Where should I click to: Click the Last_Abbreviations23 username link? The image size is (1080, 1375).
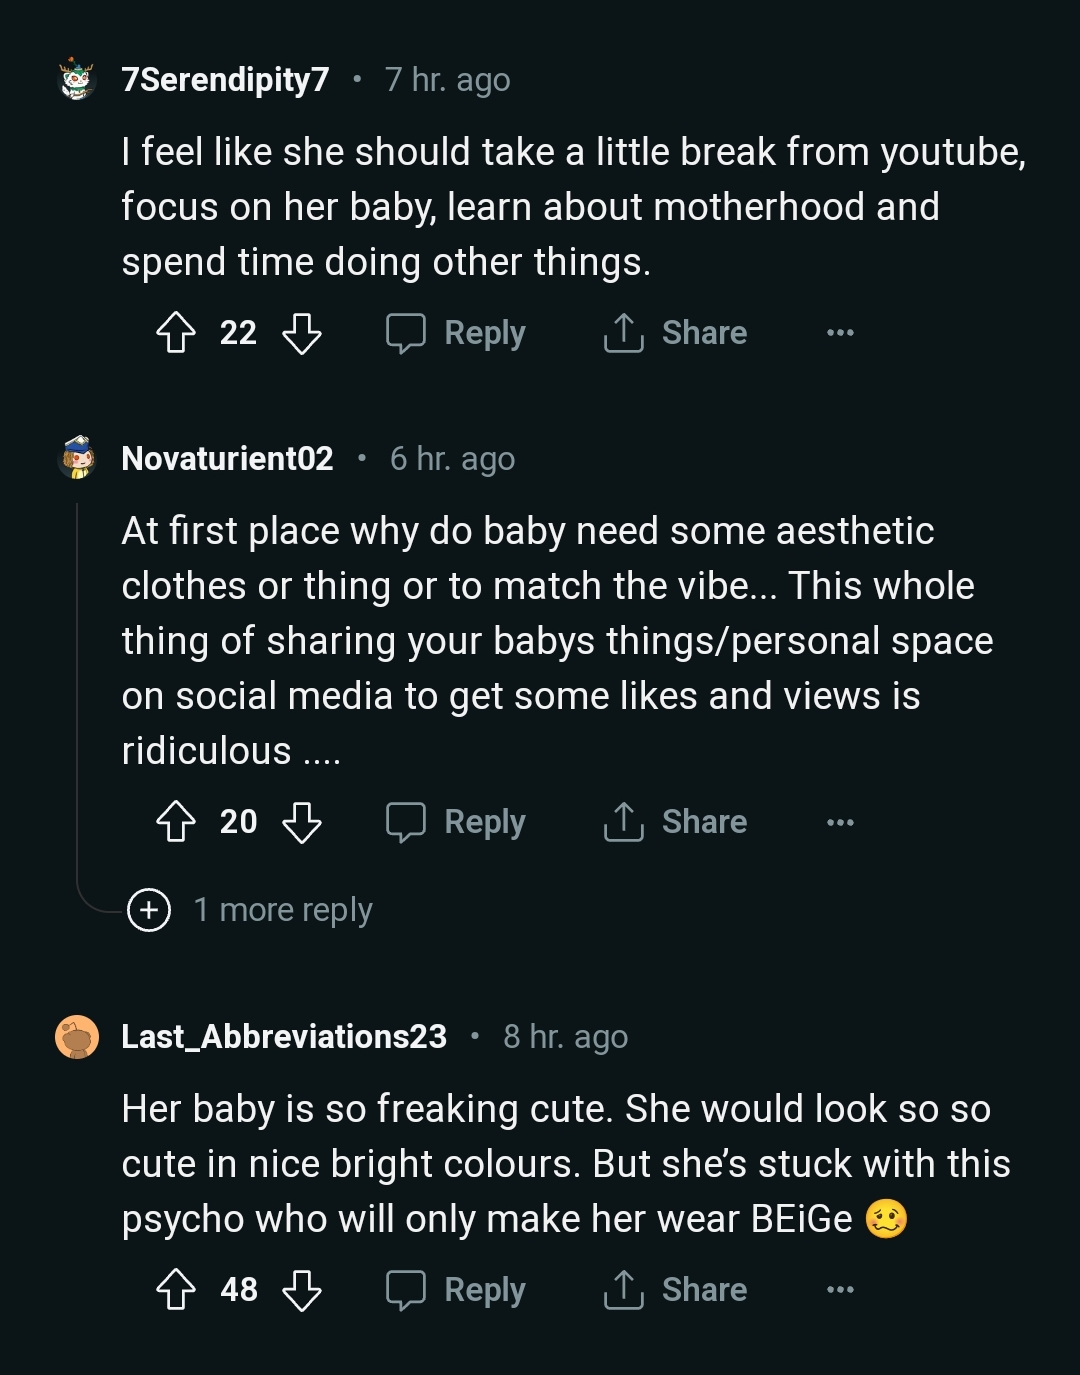coord(284,1037)
